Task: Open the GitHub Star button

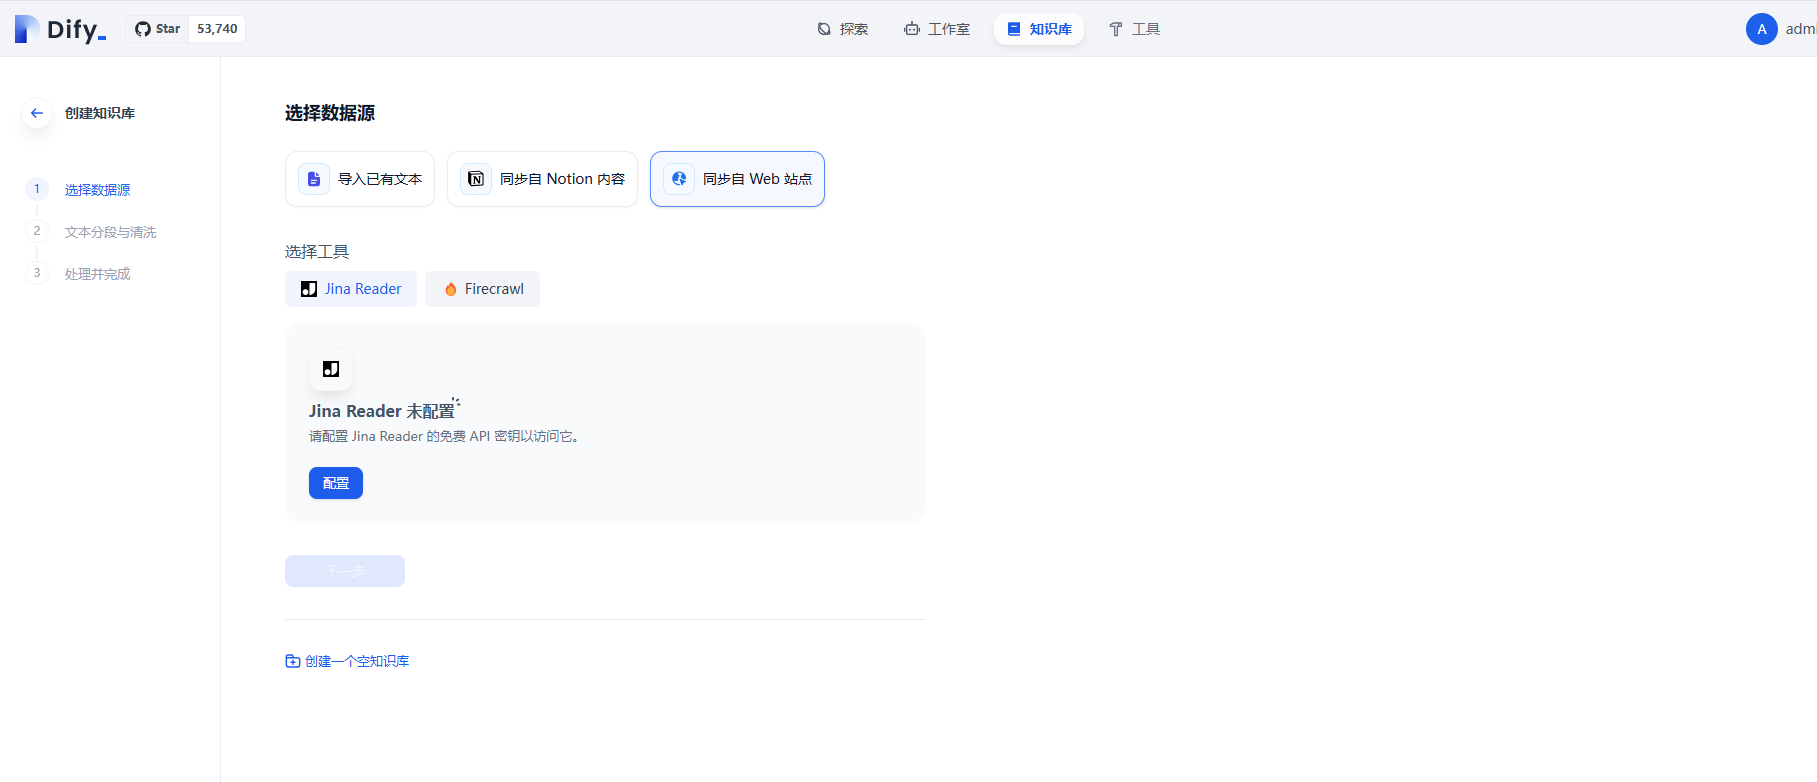Action: 158,29
